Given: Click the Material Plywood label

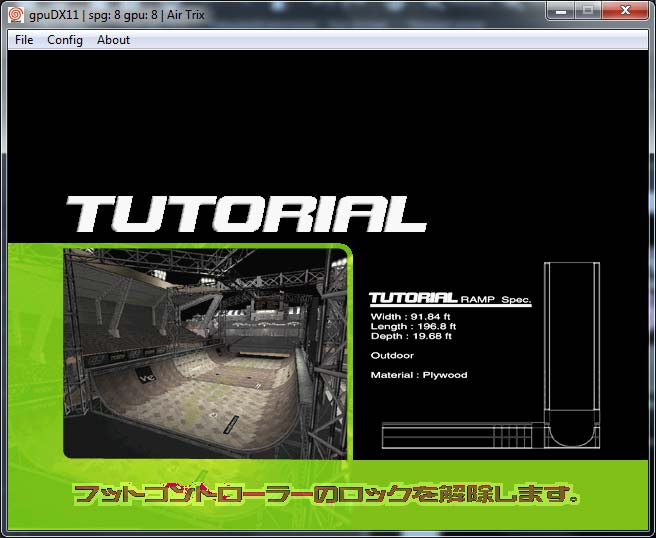Looking at the screenshot, I should [x=419, y=375].
